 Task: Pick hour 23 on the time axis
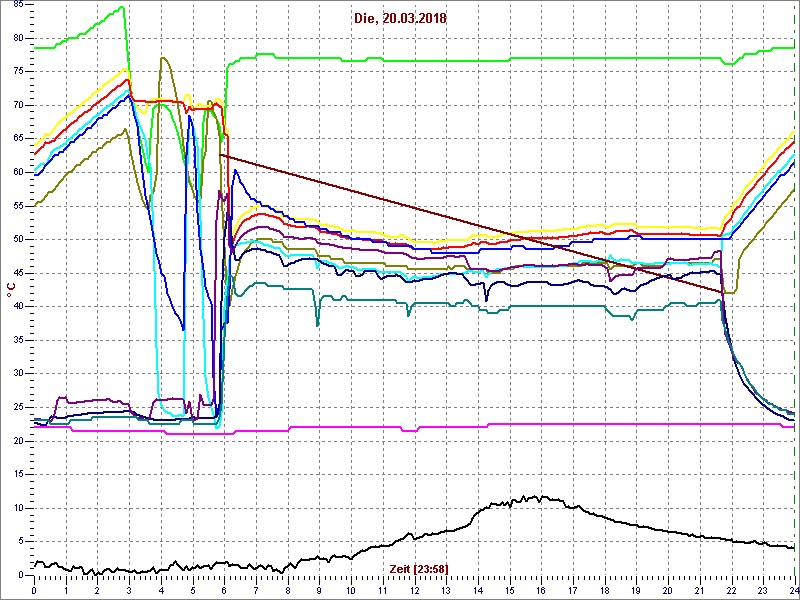pyautogui.click(x=763, y=589)
